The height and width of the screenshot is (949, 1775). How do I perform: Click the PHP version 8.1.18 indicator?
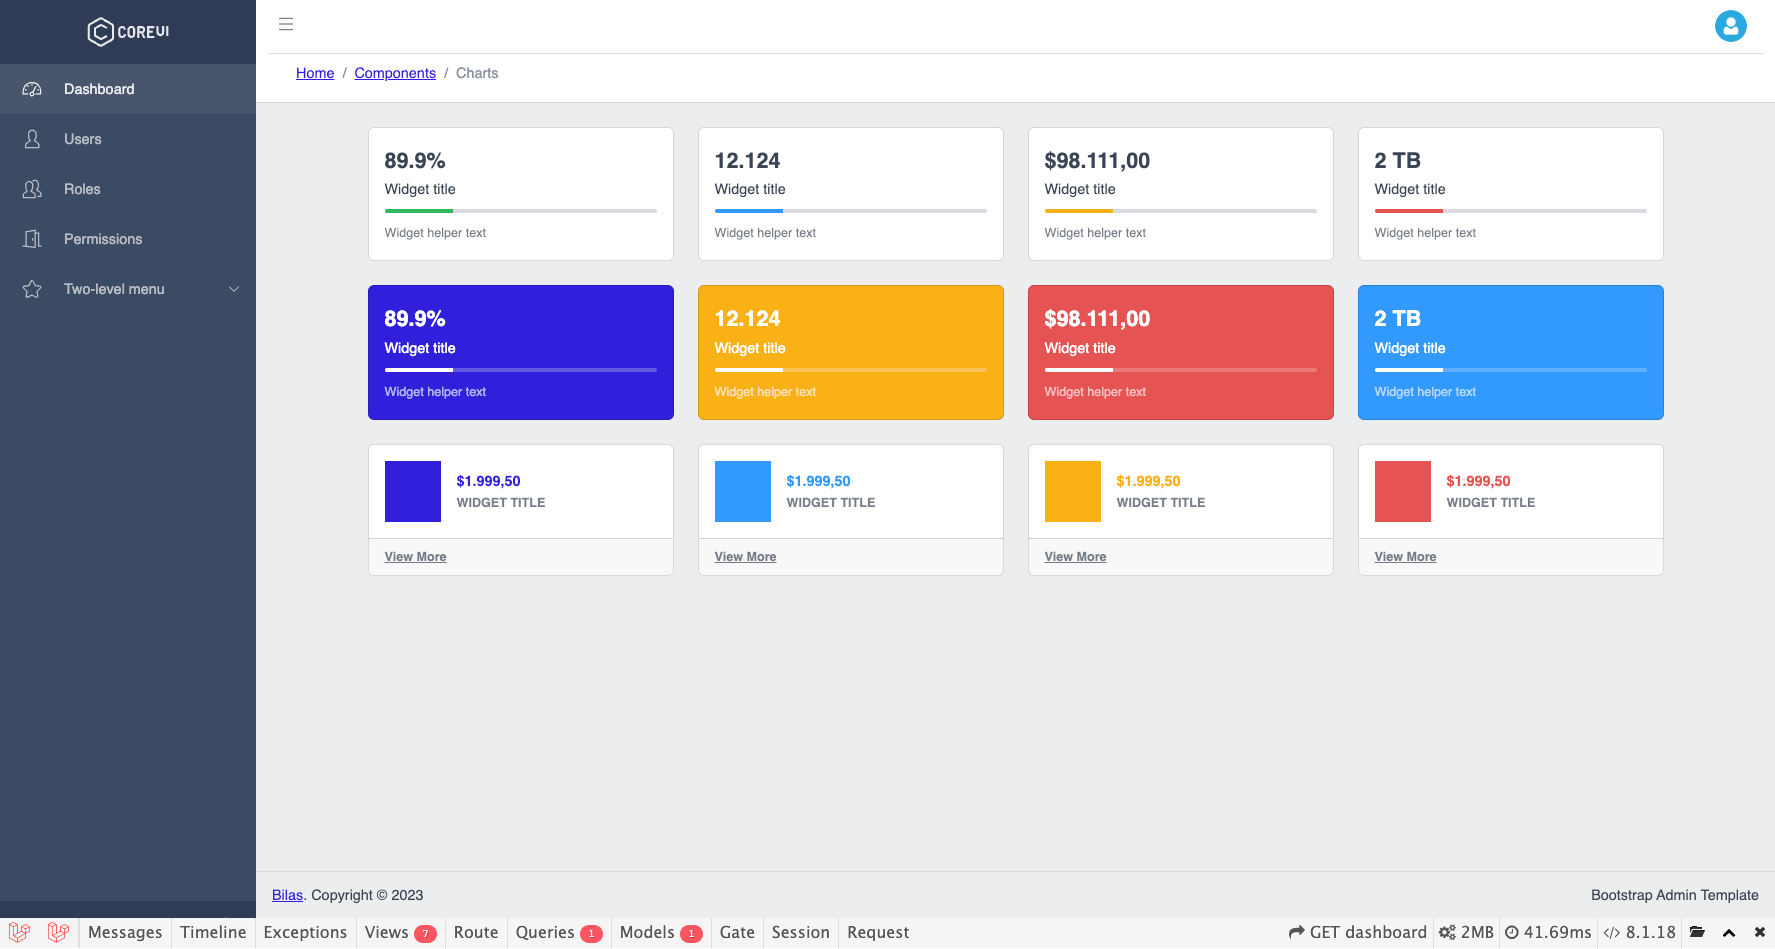click(1639, 932)
